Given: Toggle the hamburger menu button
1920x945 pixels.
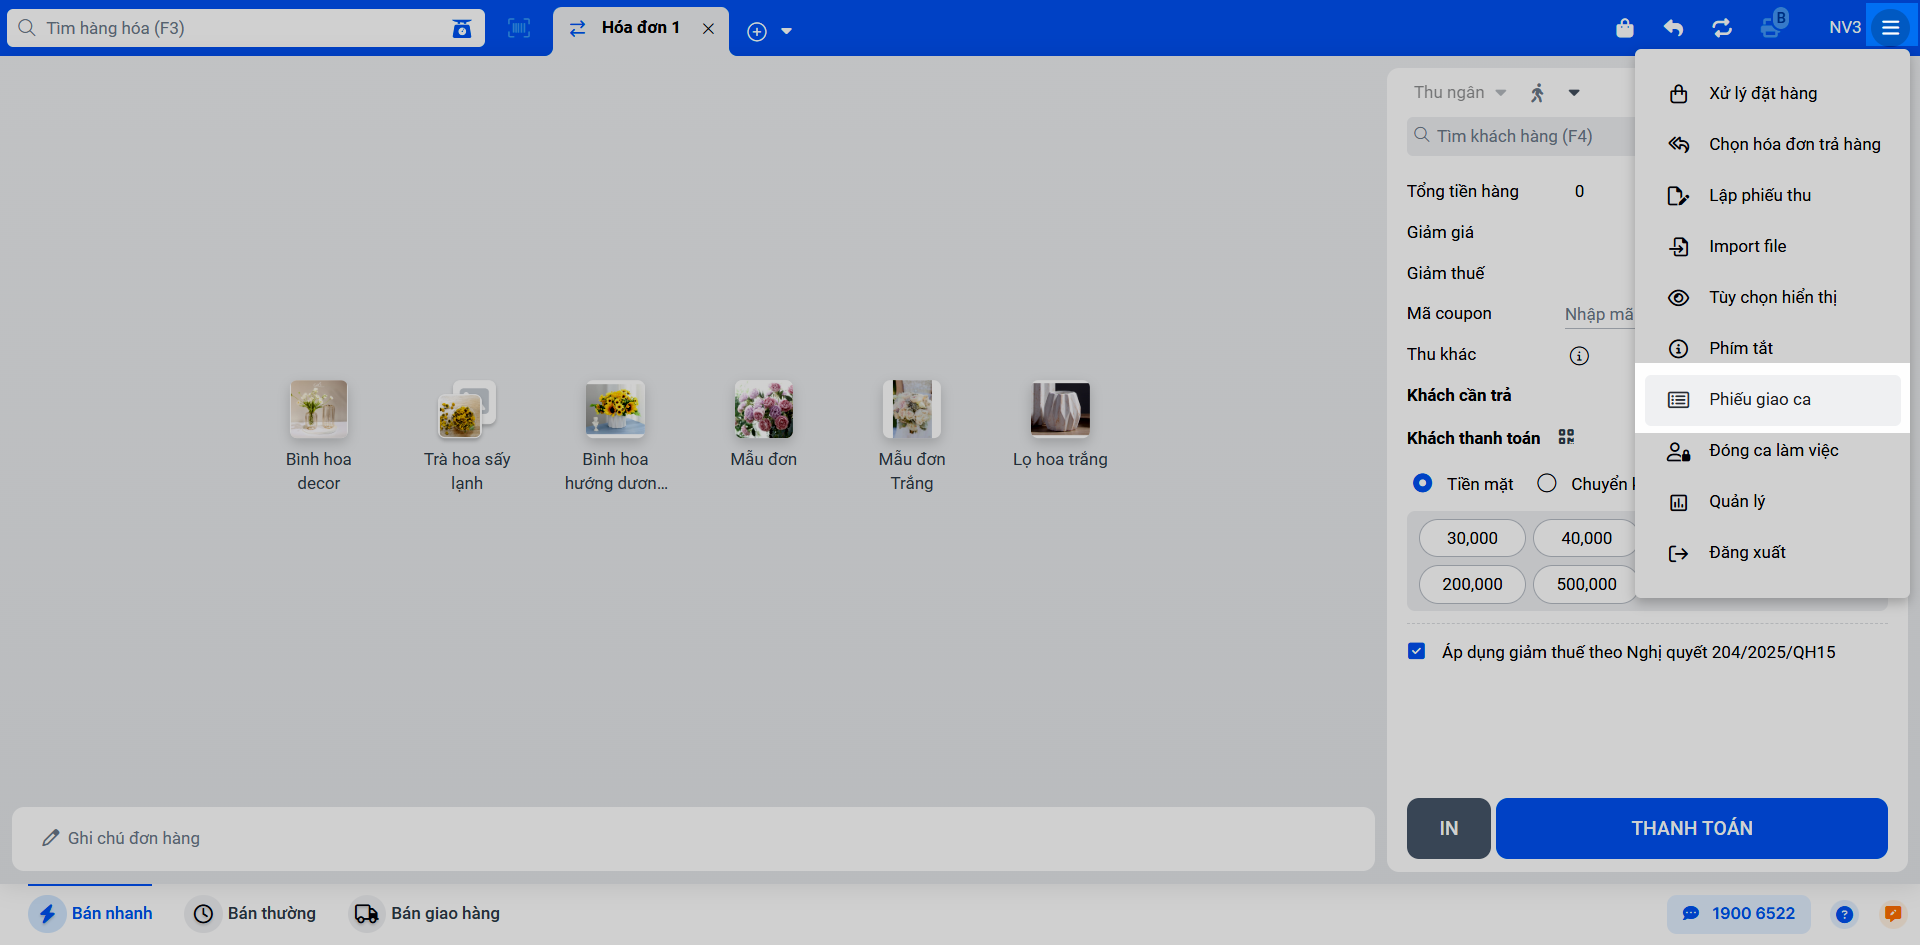Looking at the screenshot, I should pos(1891,28).
